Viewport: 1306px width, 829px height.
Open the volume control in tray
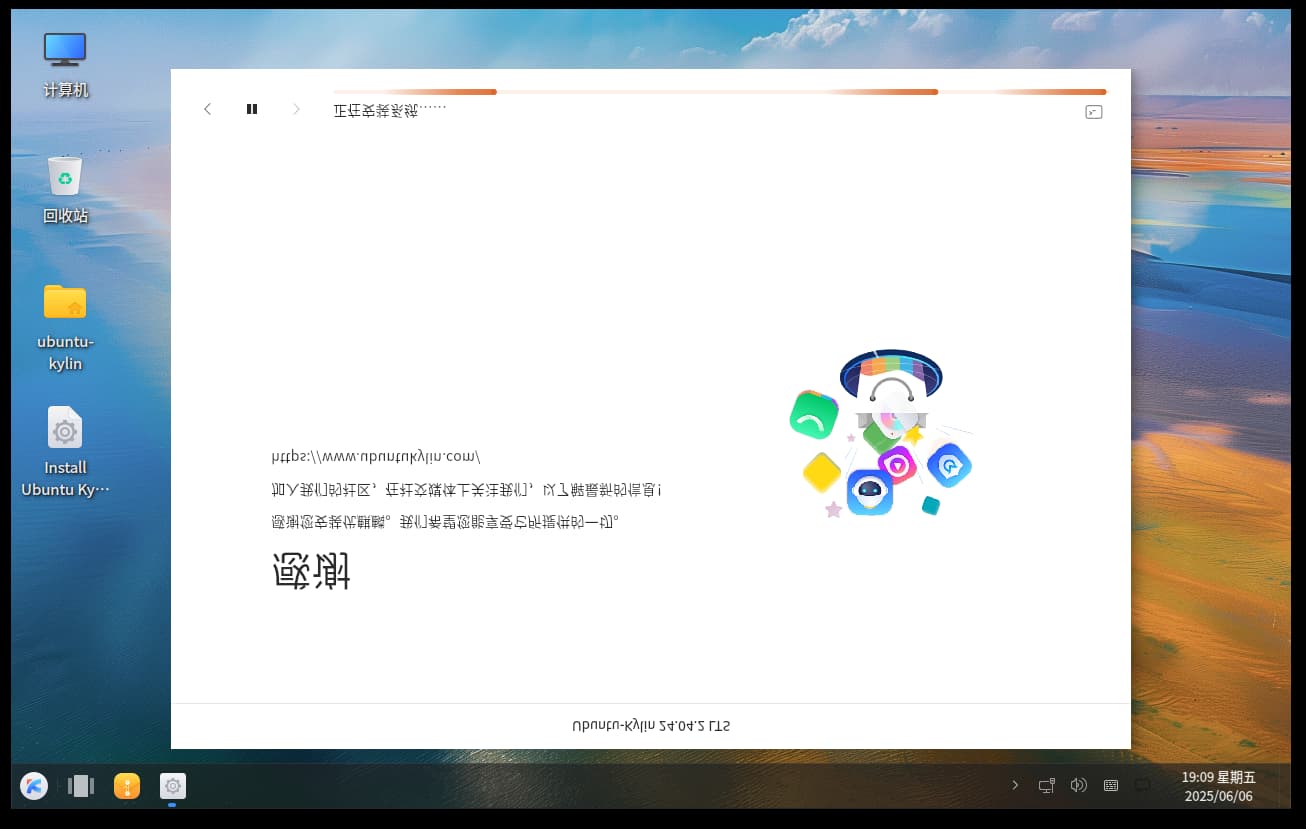coord(1079,785)
